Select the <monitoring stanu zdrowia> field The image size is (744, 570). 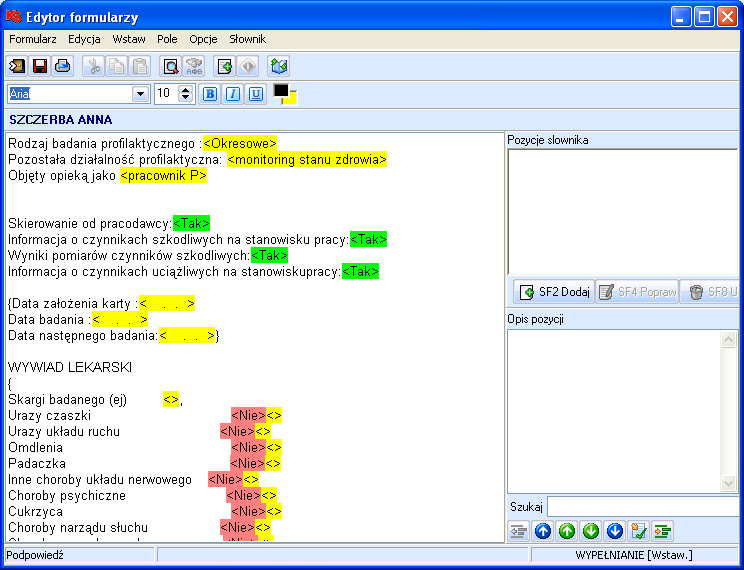[307, 159]
